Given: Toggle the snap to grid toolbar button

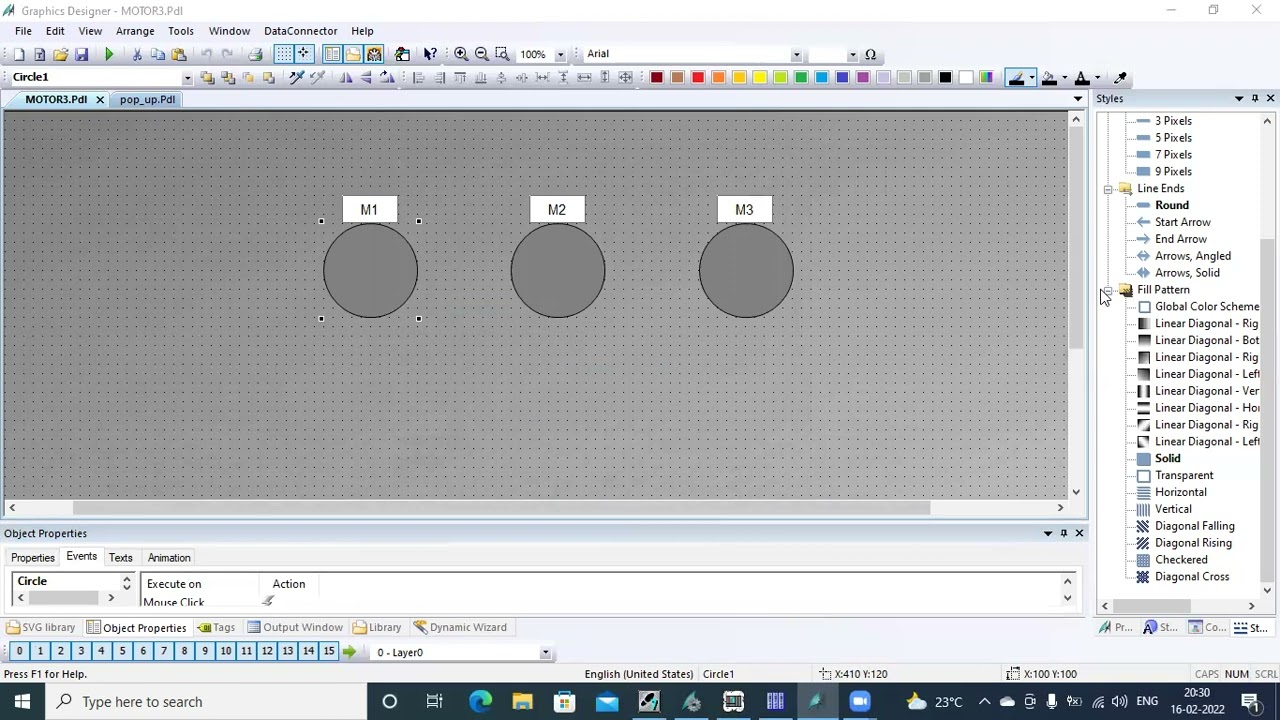Looking at the screenshot, I should [303, 54].
